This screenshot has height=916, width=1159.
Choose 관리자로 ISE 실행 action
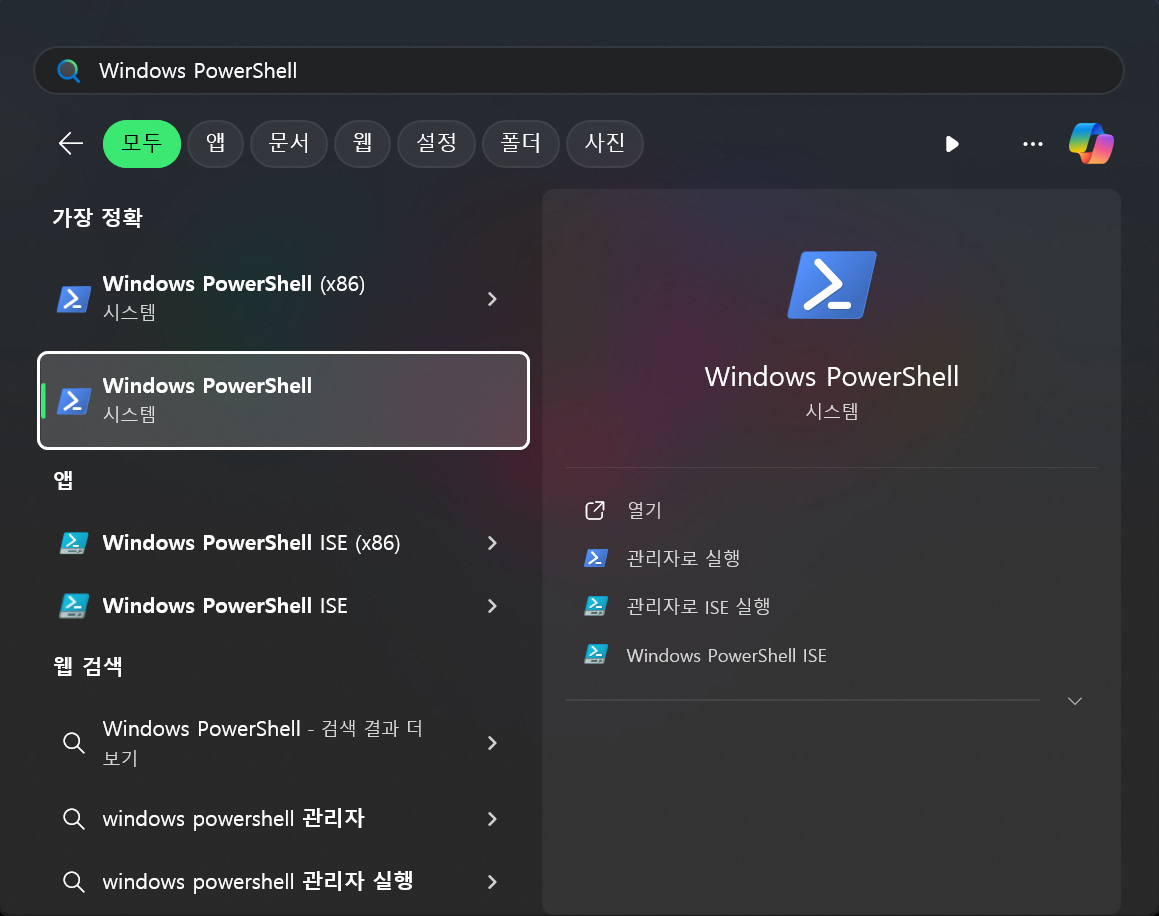click(x=832, y=607)
